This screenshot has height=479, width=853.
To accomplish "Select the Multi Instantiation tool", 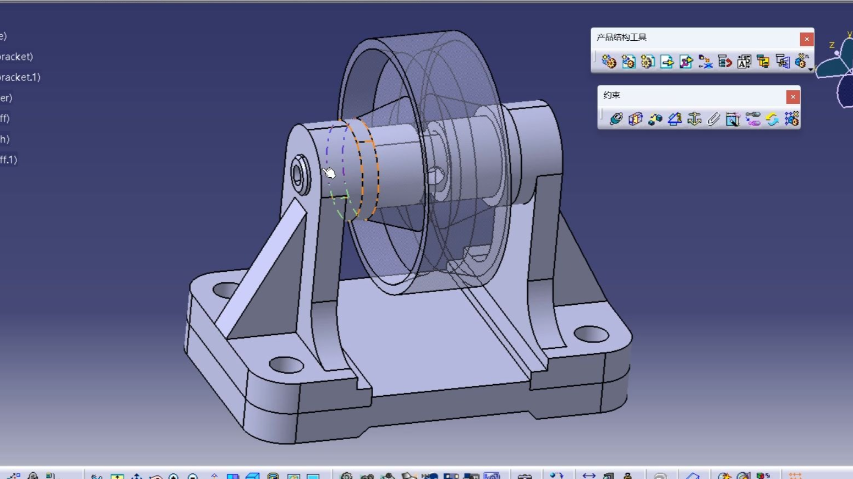I will (801, 61).
